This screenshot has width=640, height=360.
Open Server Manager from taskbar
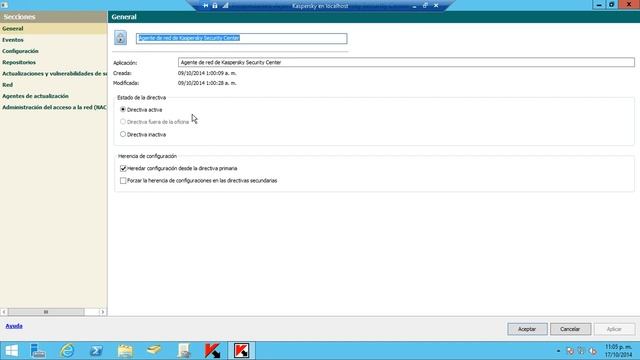pyautogui.click(x=38, y=351)
